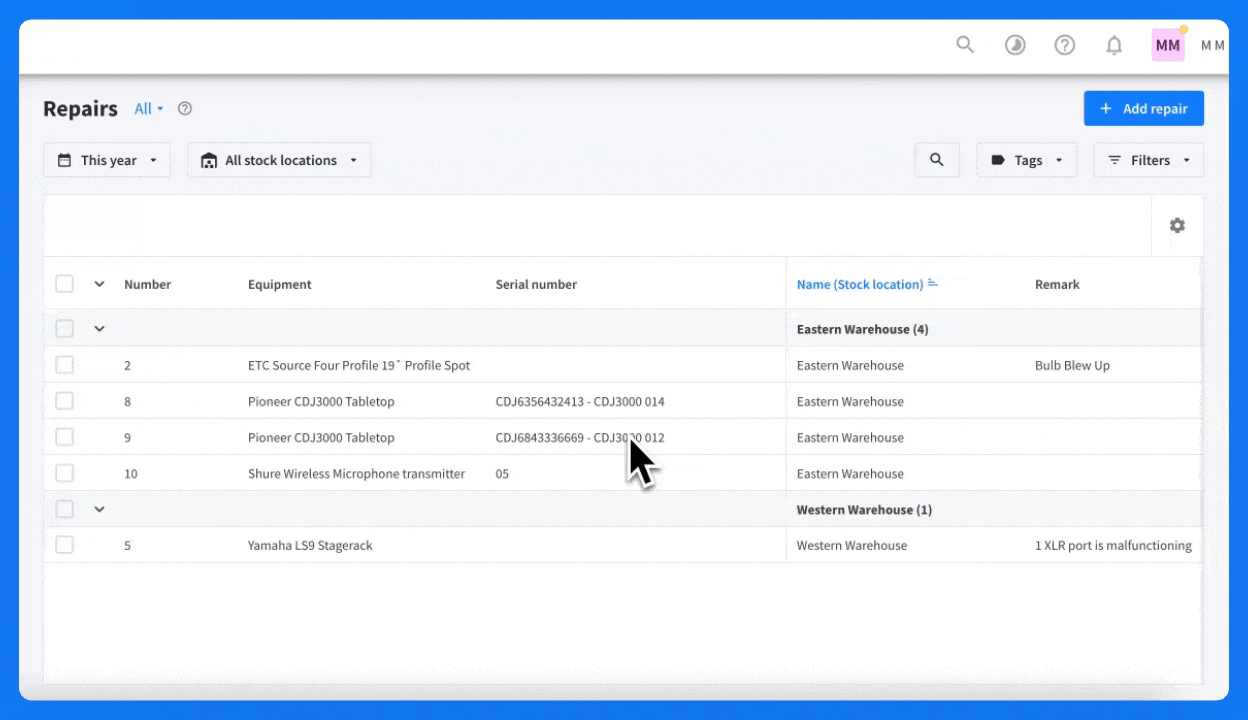The image size is (1248, 720).
Task: Sort by the Remark column header
Action: tap(1057, 285)
